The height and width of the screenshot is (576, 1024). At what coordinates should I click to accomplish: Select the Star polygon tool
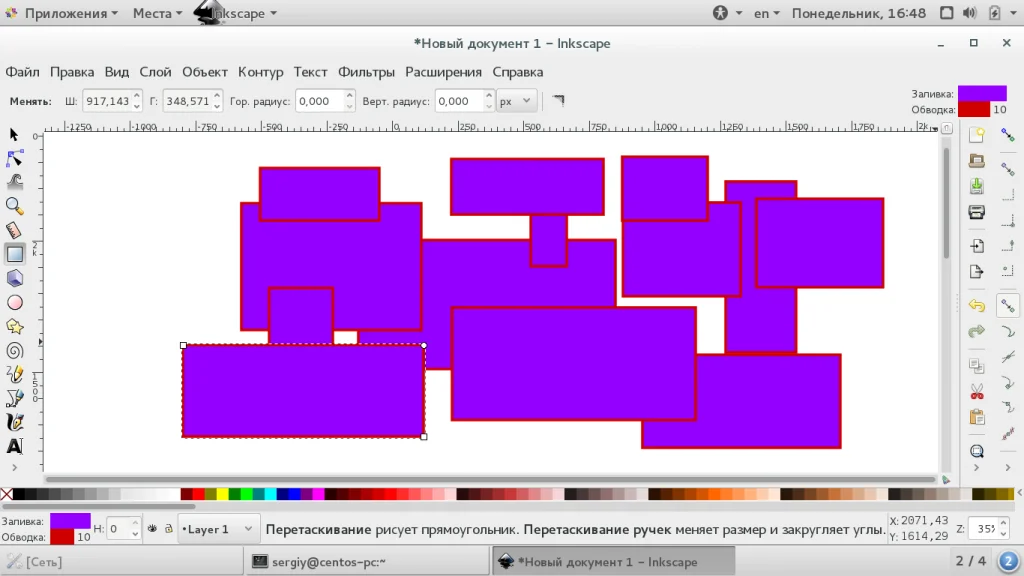coord(14,327)
